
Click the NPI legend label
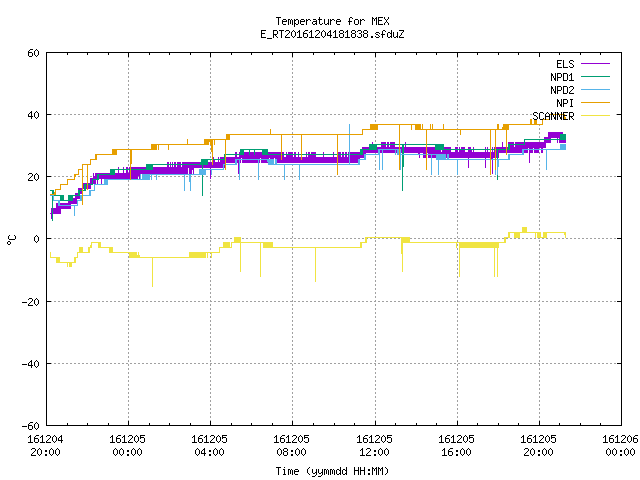coord(565,103)
